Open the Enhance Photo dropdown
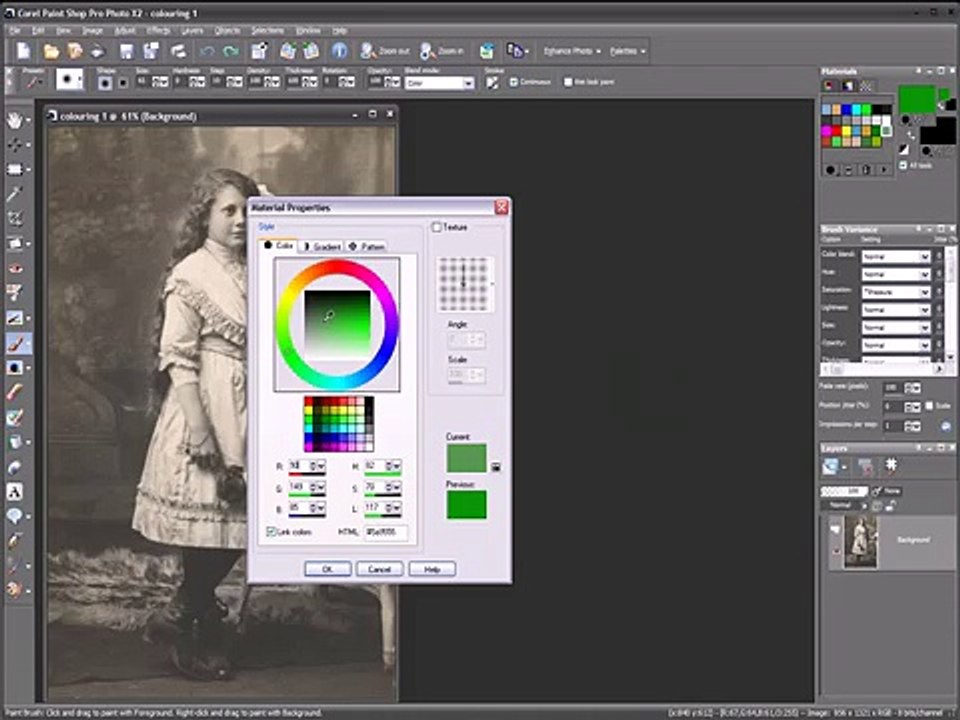Viewport: 960px width, 720px height. [x=572, y=51]
